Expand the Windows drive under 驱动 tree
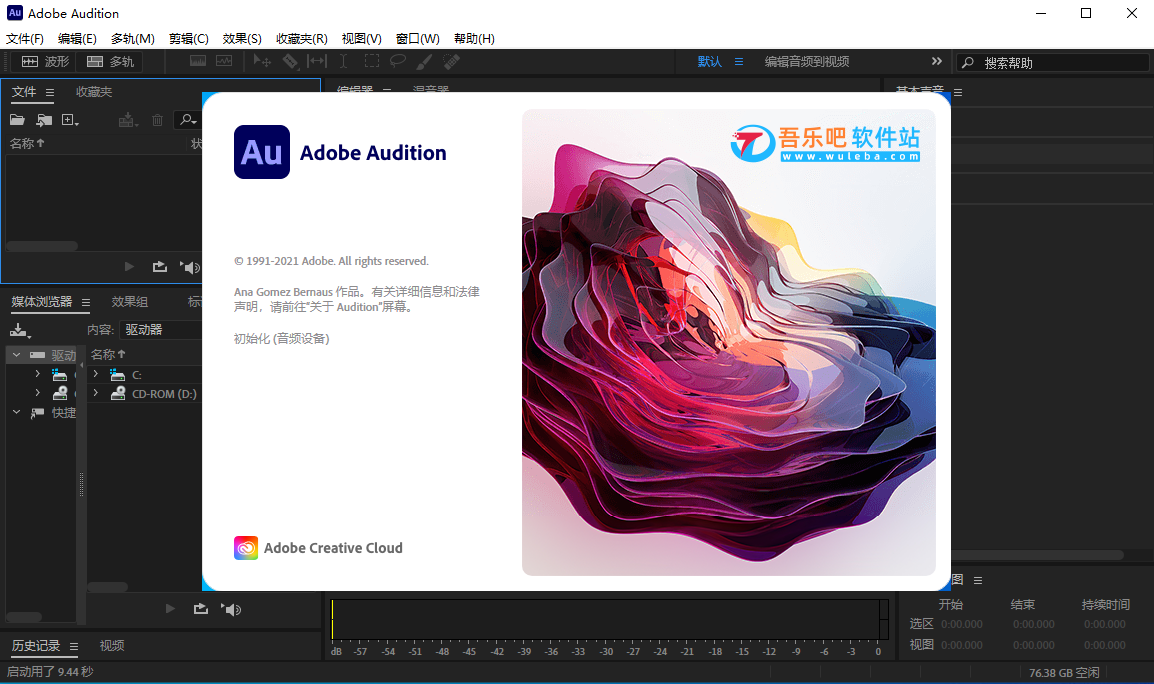The width and height of the screenshot is (1154, 684). click(x=38, y=374)
